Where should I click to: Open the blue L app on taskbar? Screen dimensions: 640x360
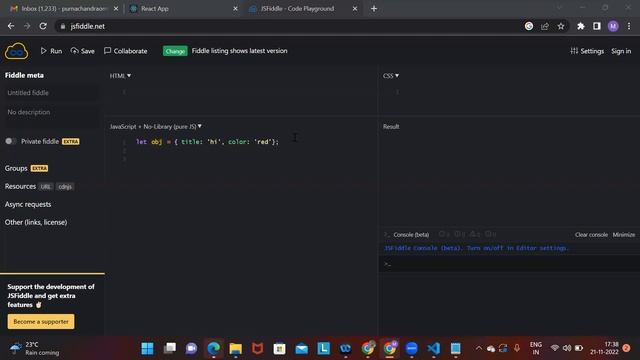[x=324, y=348]
